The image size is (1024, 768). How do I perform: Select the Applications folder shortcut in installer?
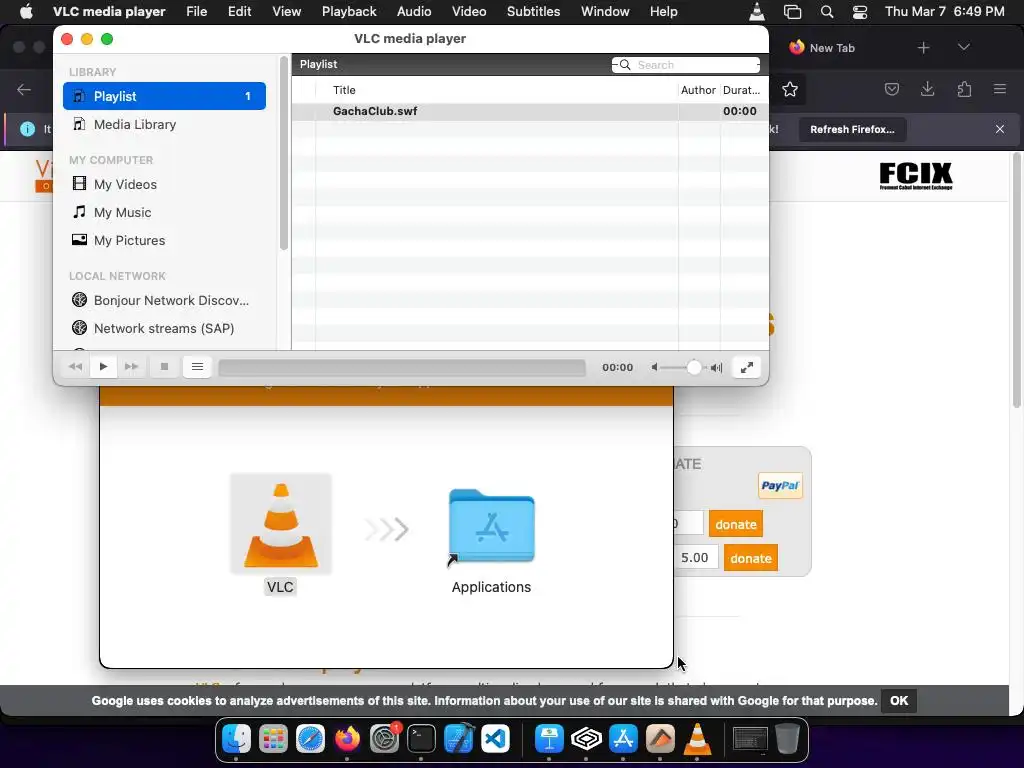coord(492,526)
